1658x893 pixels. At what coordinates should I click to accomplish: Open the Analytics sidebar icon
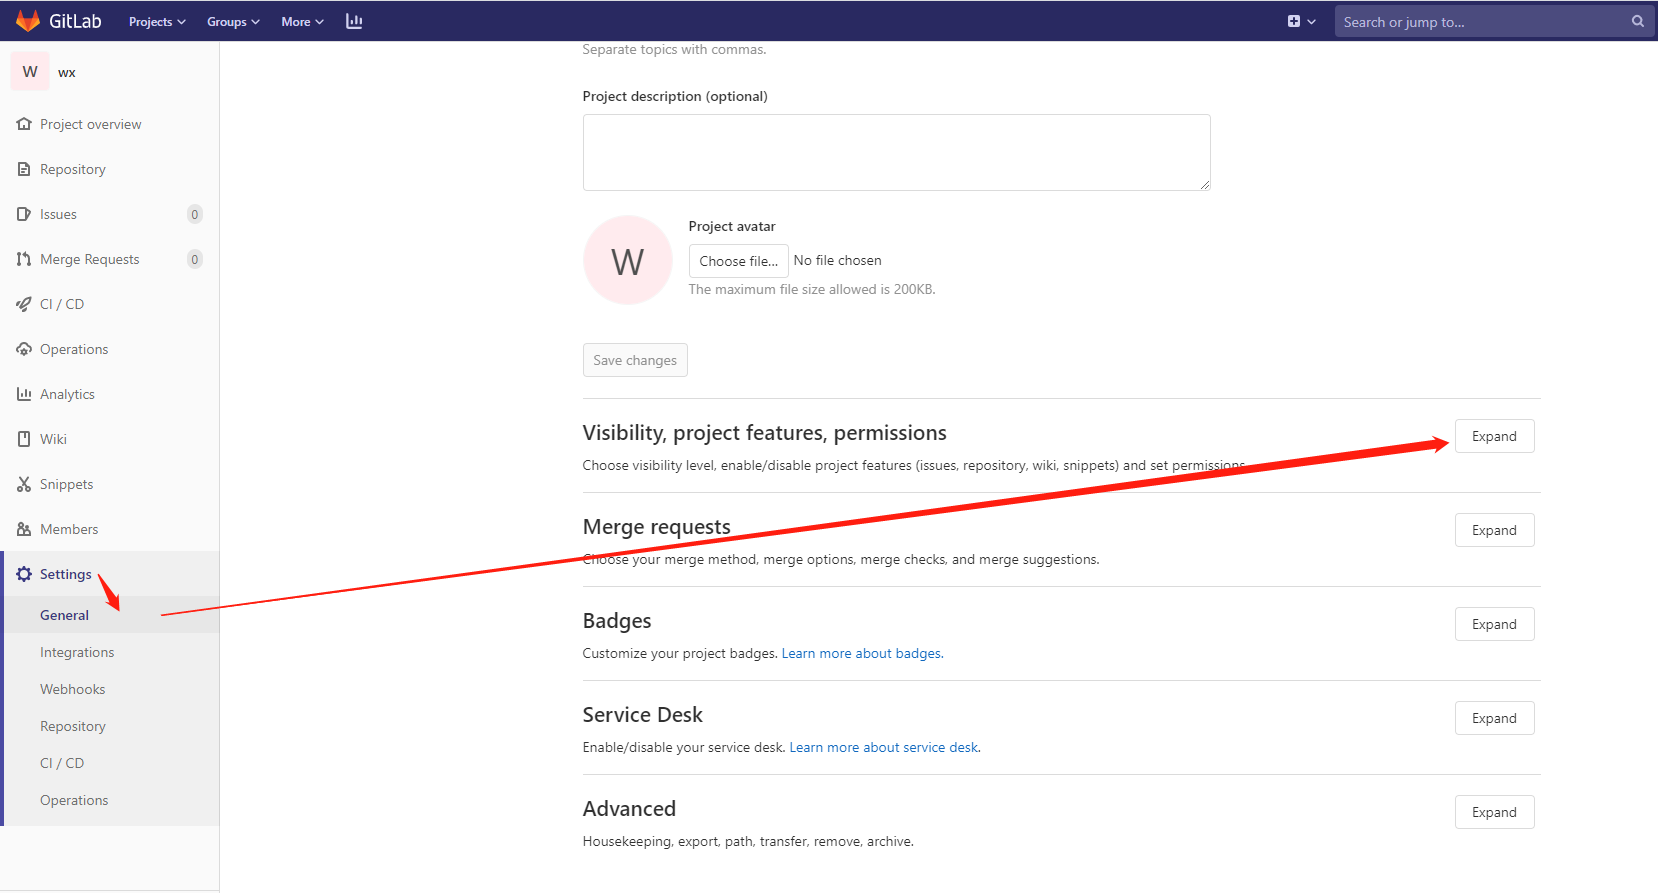tap(24, 393)
